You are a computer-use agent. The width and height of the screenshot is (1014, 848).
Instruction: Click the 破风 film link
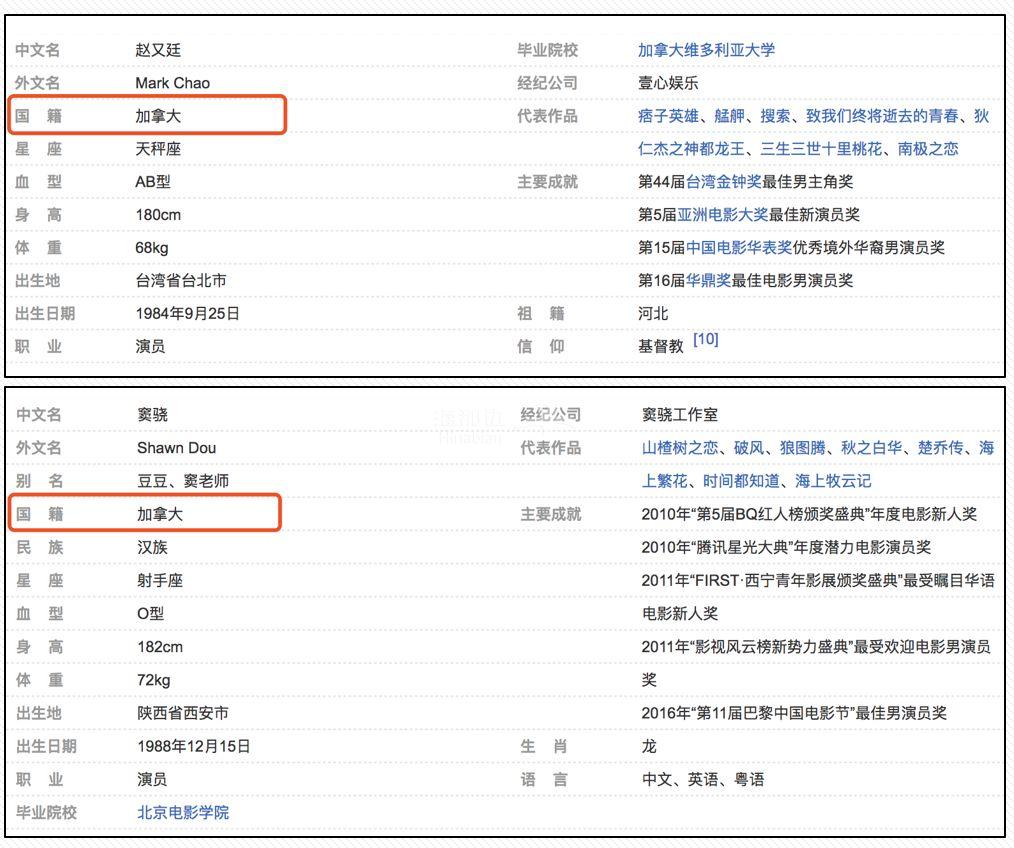pyautogui.click(x=748, y=448)
